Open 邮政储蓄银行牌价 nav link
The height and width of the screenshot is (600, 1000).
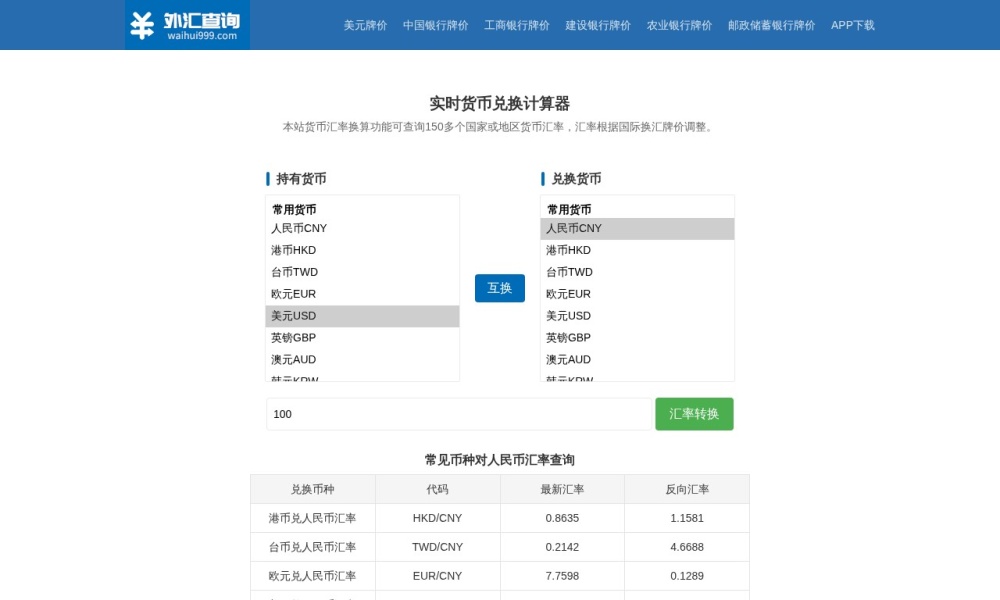point(771,26)
